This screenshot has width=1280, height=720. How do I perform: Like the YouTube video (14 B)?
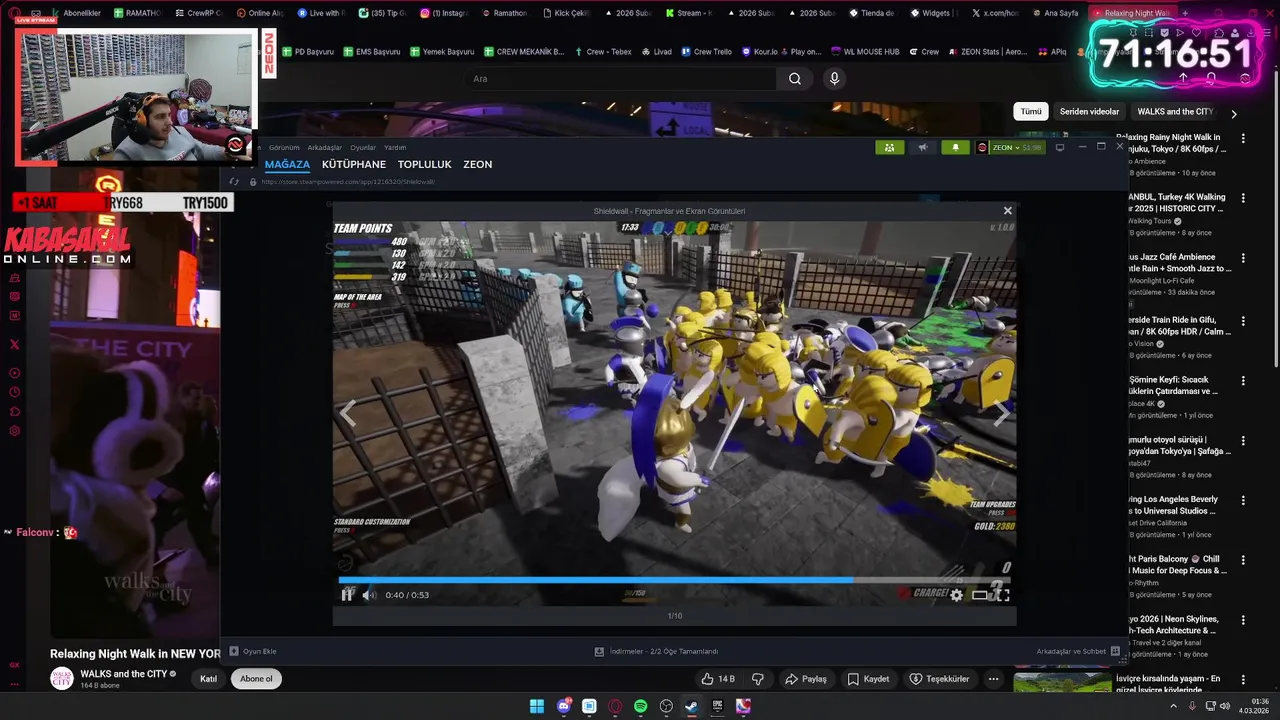[x=718, y=679]
